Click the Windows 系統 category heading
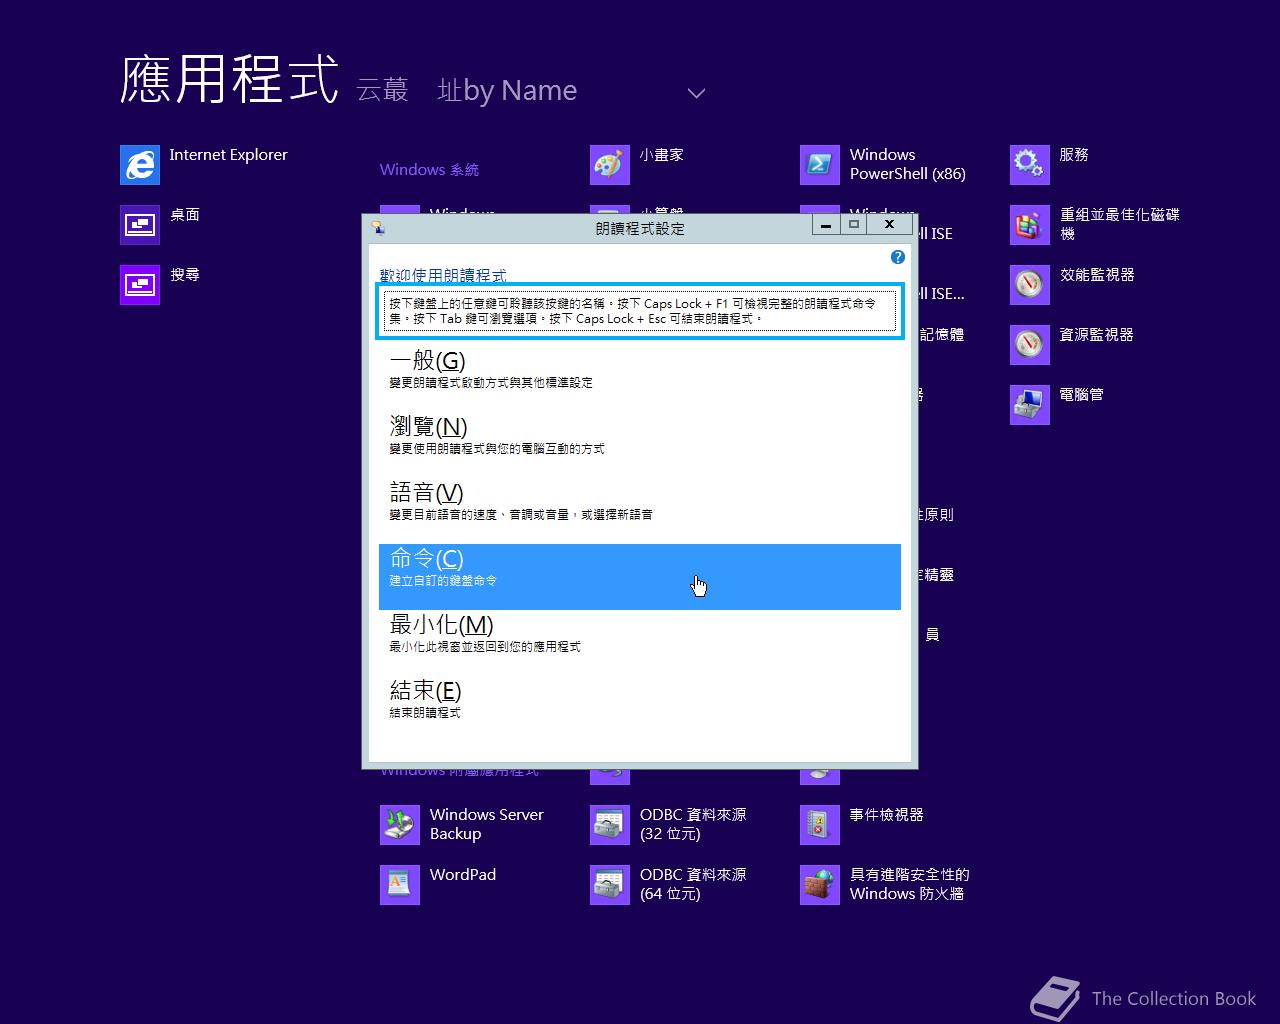1280x1024 pixels. point(429,170)
